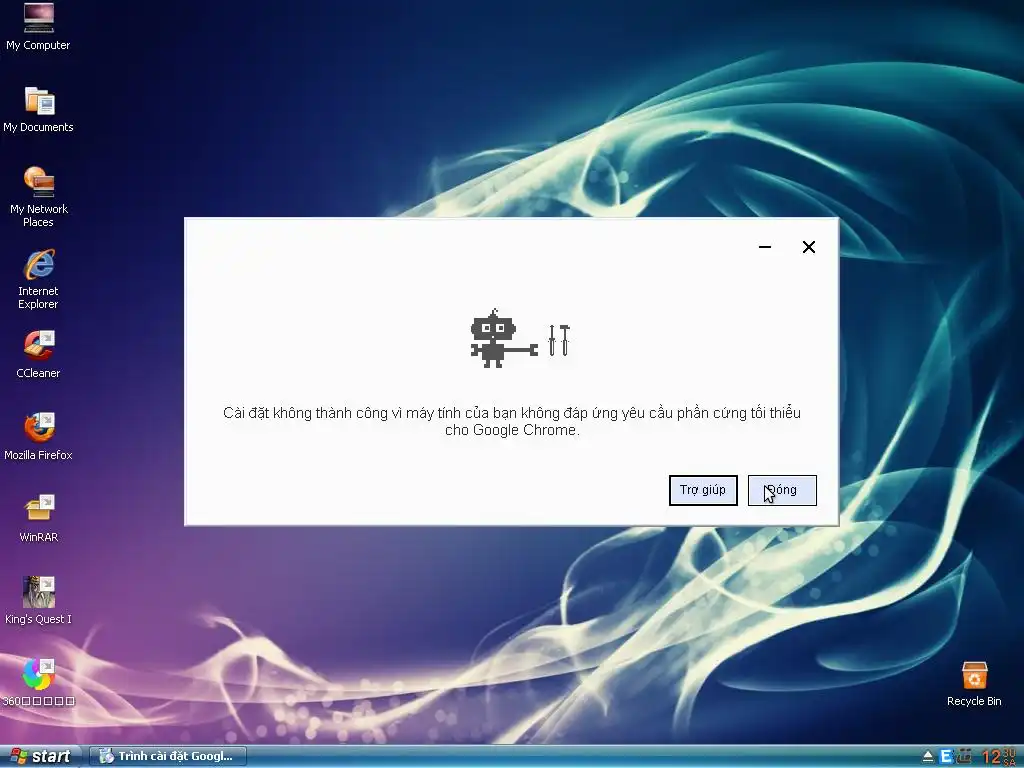Click the Mozilla Firefox shortcut icon
Screen dimensions: 1024x768
[39, 437]
